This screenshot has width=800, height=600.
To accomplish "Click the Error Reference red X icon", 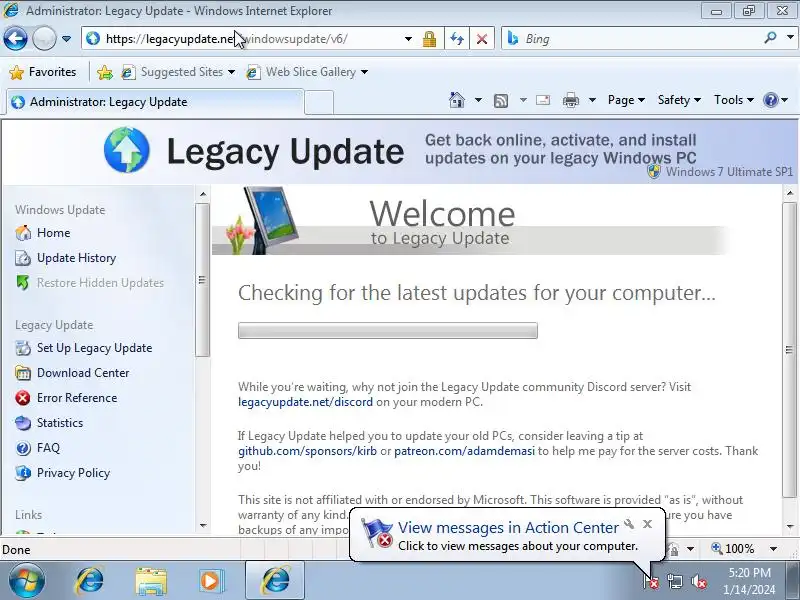I will click(x=23, y=398).
